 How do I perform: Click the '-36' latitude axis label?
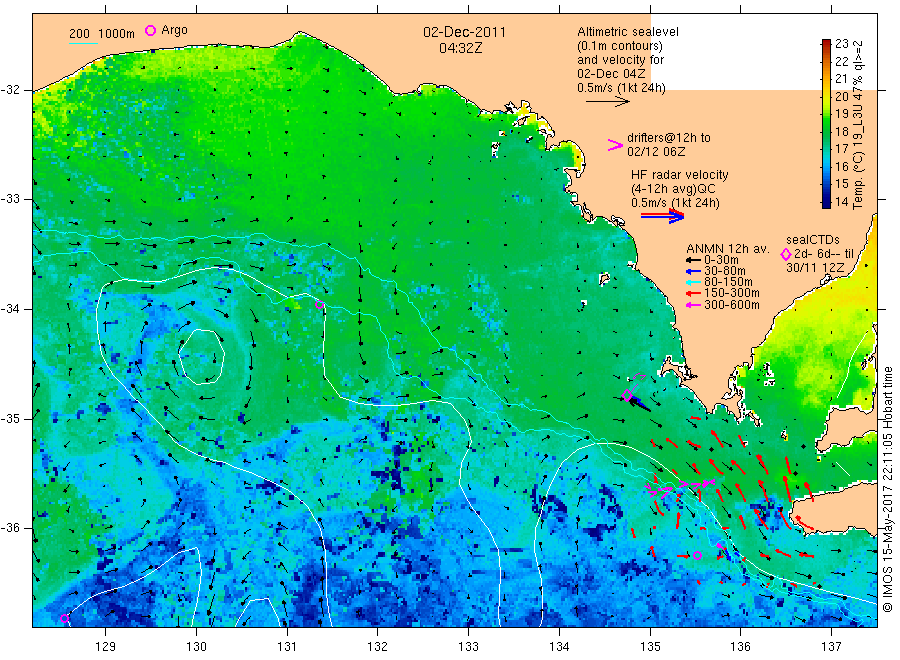coord(10,528)
